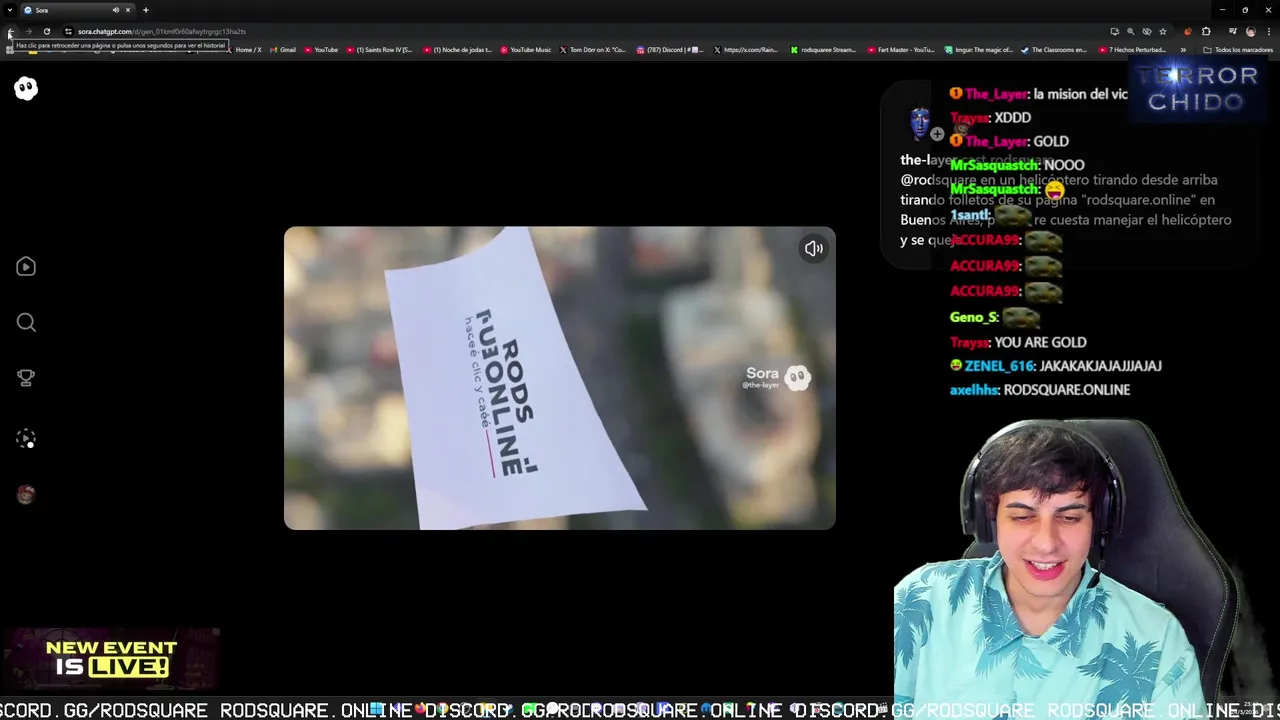Click the Sora logo in the sidebar
The image size is (1280, 720).
point(26,88)
